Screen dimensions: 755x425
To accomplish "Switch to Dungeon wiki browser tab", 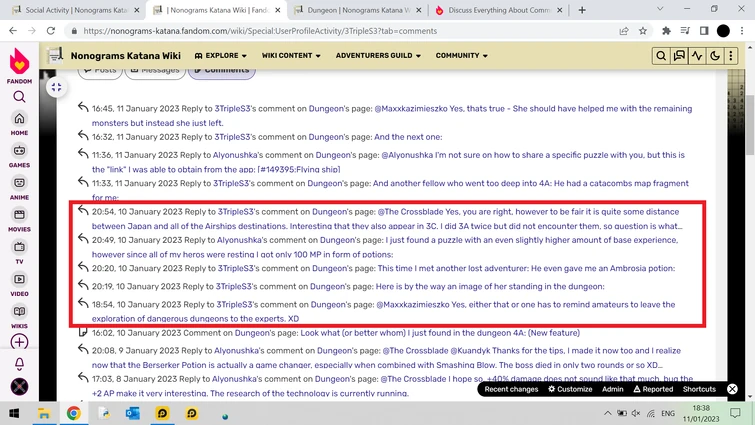I will 358,10.
